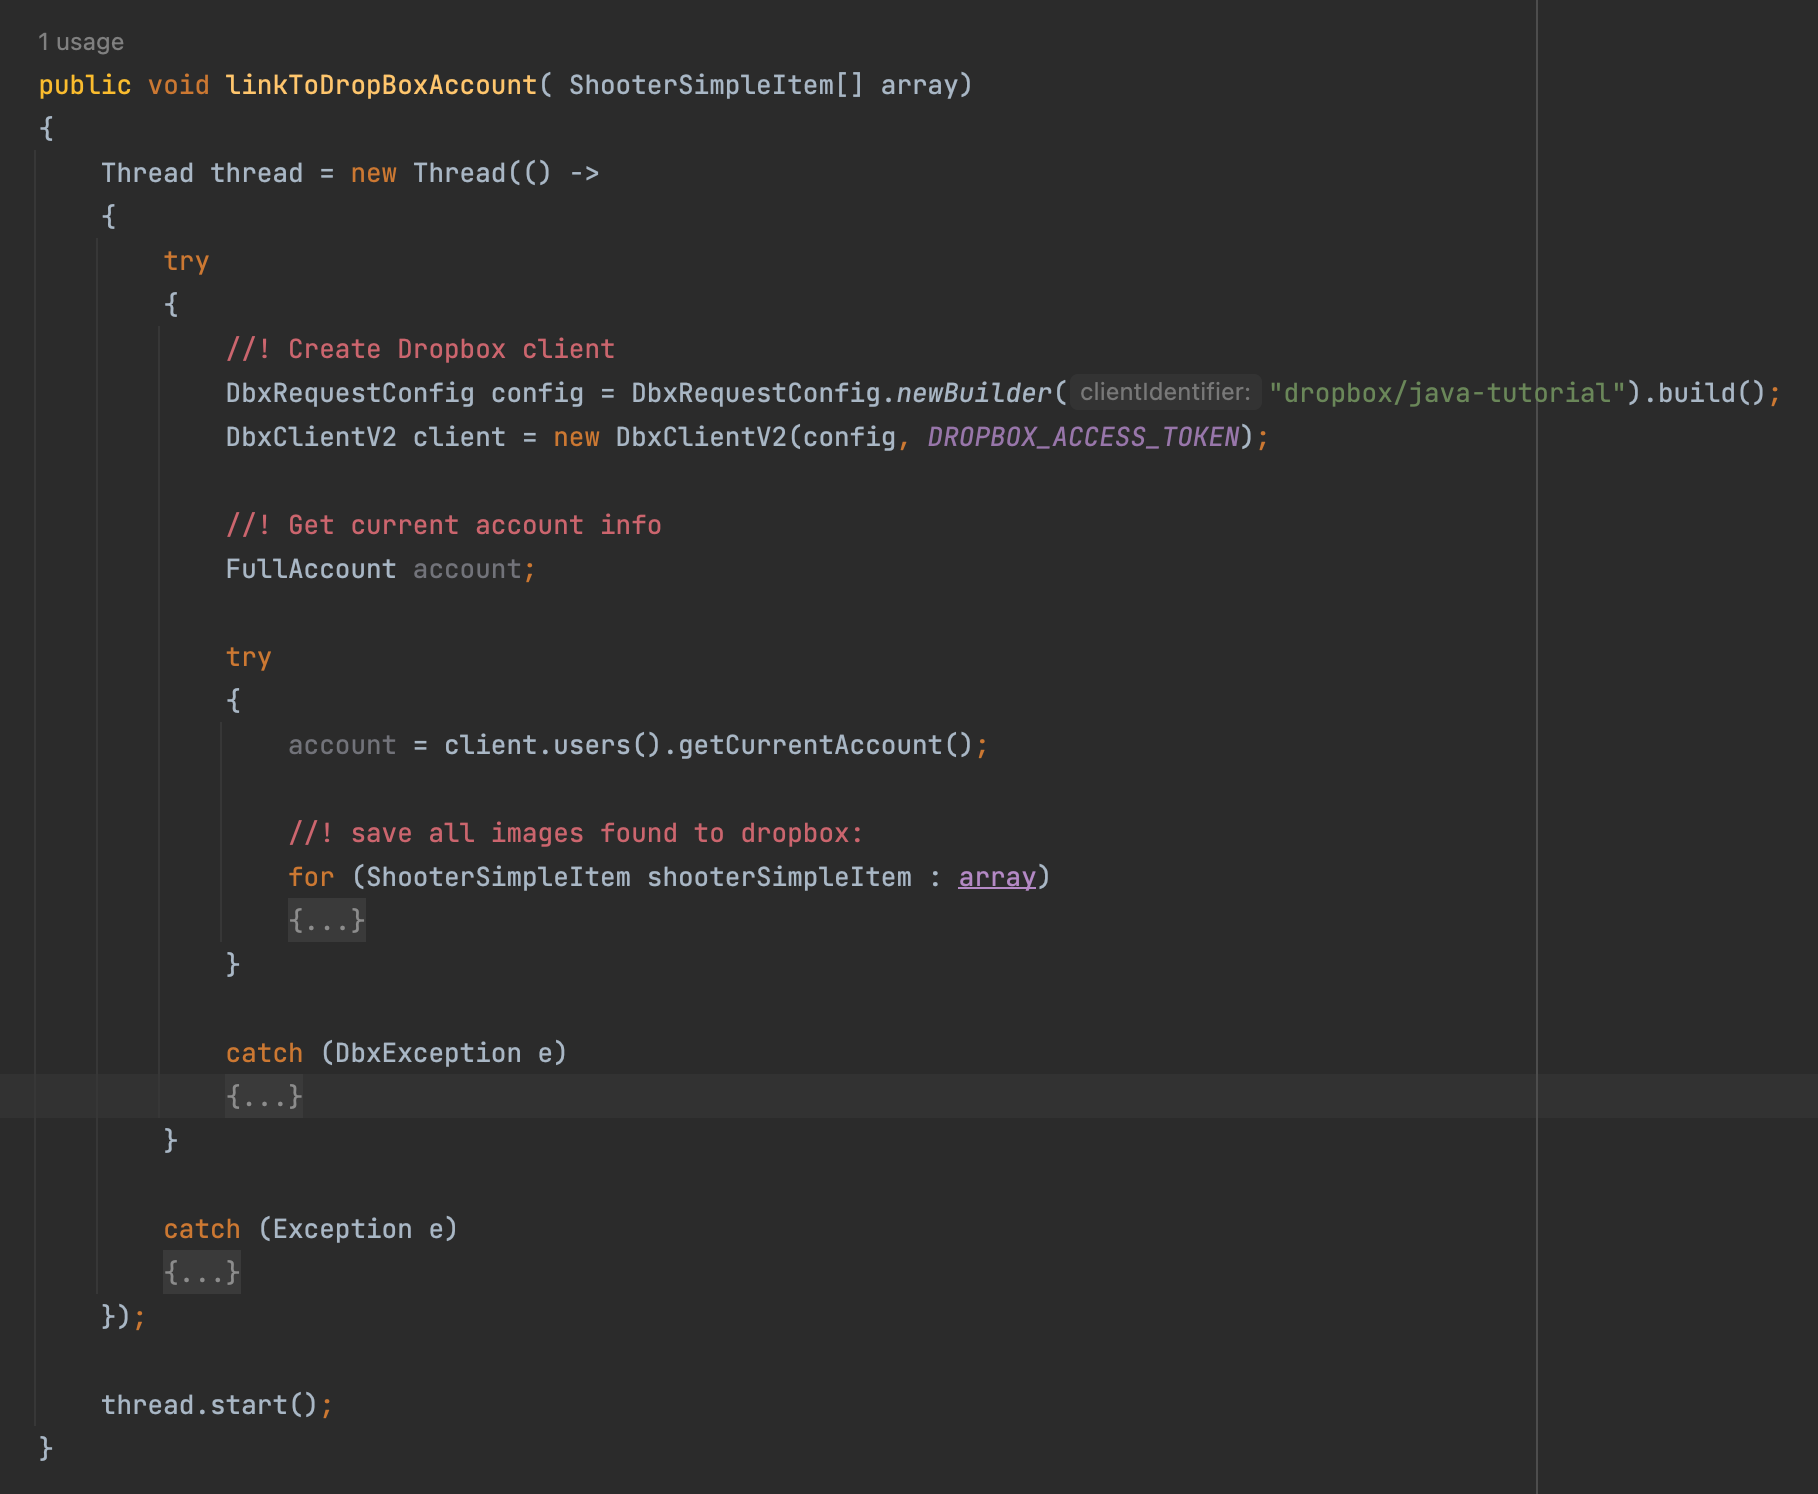The height and width of the screenshot is (1494, 1818).
Task: Expand the folded for-loop body
Action: (x=326, y=920)
